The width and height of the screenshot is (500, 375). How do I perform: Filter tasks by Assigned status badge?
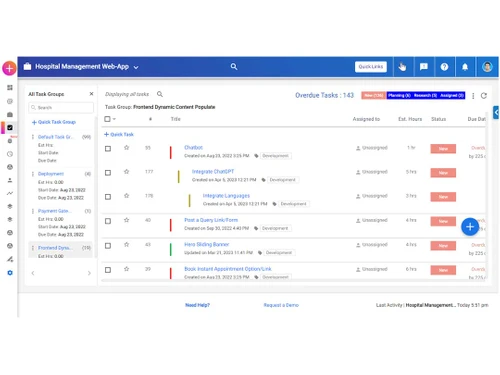click(x=452, y=95)
